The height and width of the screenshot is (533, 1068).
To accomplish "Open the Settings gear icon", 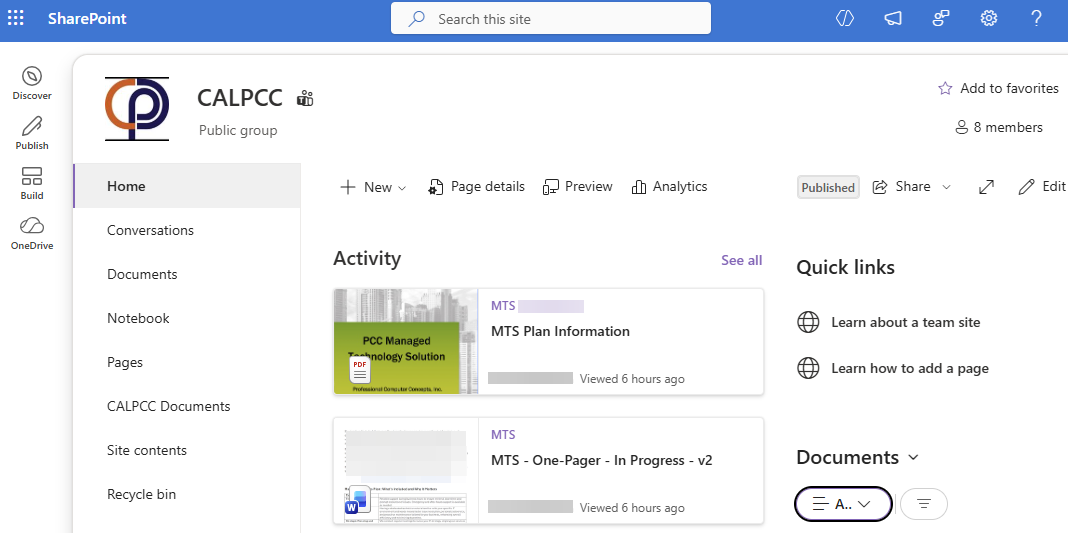I will pos(989,19).
